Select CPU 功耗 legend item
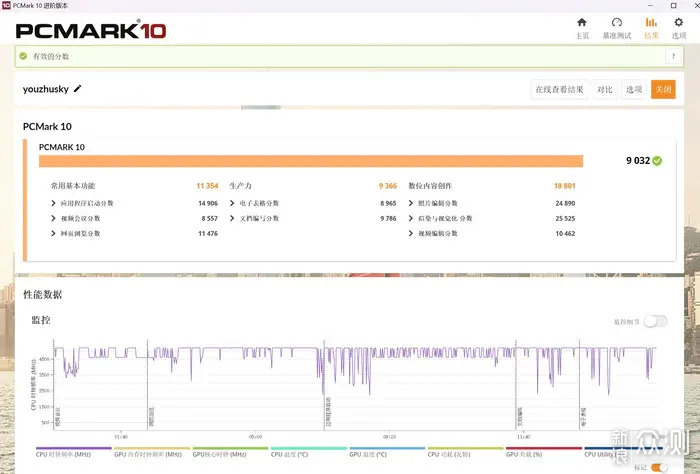Image resolution: width=700 pixels, height=474 pixels. tap(465, 452)
